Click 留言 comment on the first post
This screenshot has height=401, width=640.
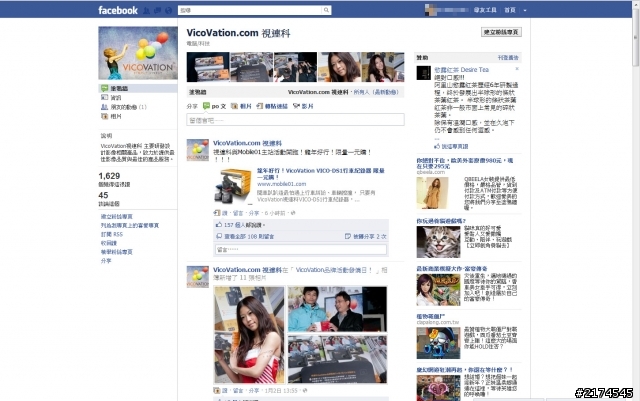[x=238, y=213]
